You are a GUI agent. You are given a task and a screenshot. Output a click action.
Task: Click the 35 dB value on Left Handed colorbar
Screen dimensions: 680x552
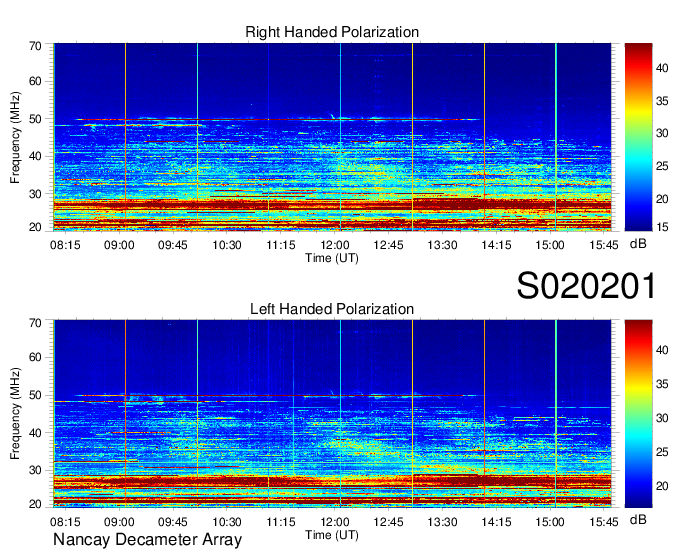(662, 384)
